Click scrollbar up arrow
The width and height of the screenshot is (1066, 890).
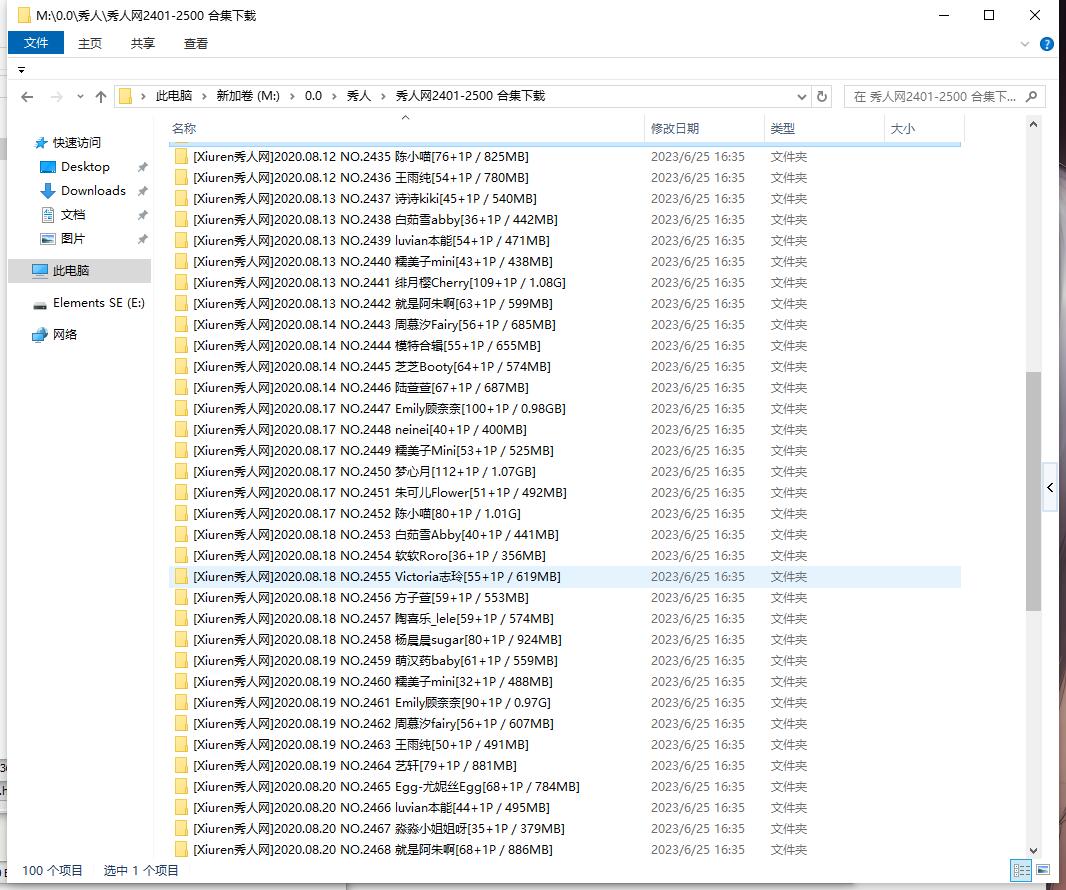click(1033, 124)
